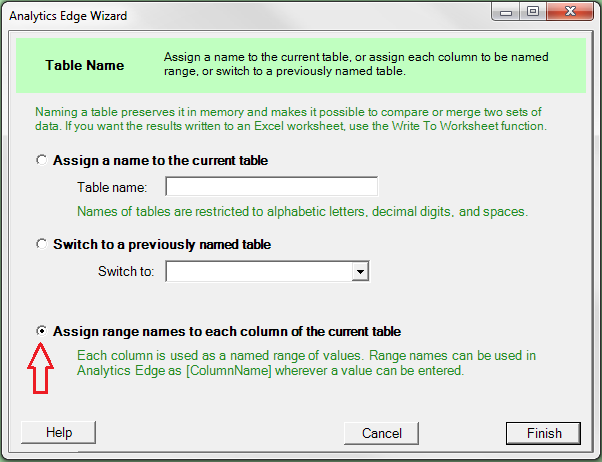Choose "Assign range names to each column" radio
The image size is (602, 462).
point(41,331)
